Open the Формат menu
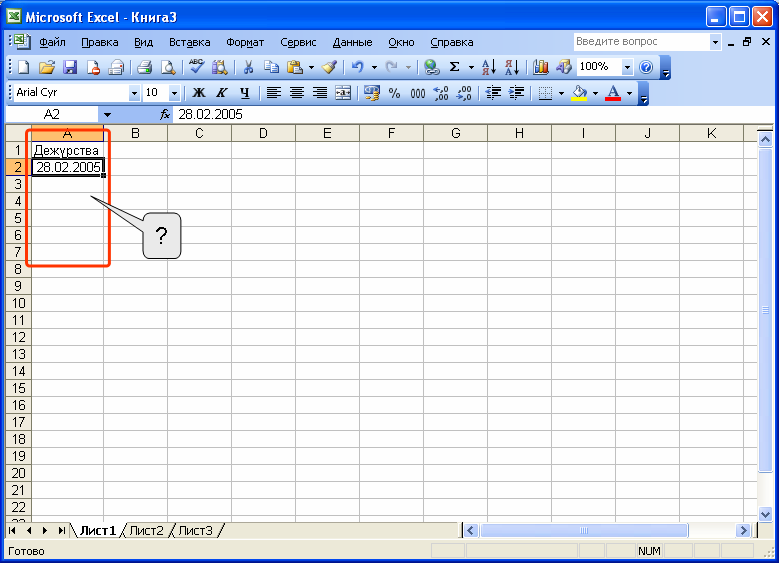 click(245, 42)
